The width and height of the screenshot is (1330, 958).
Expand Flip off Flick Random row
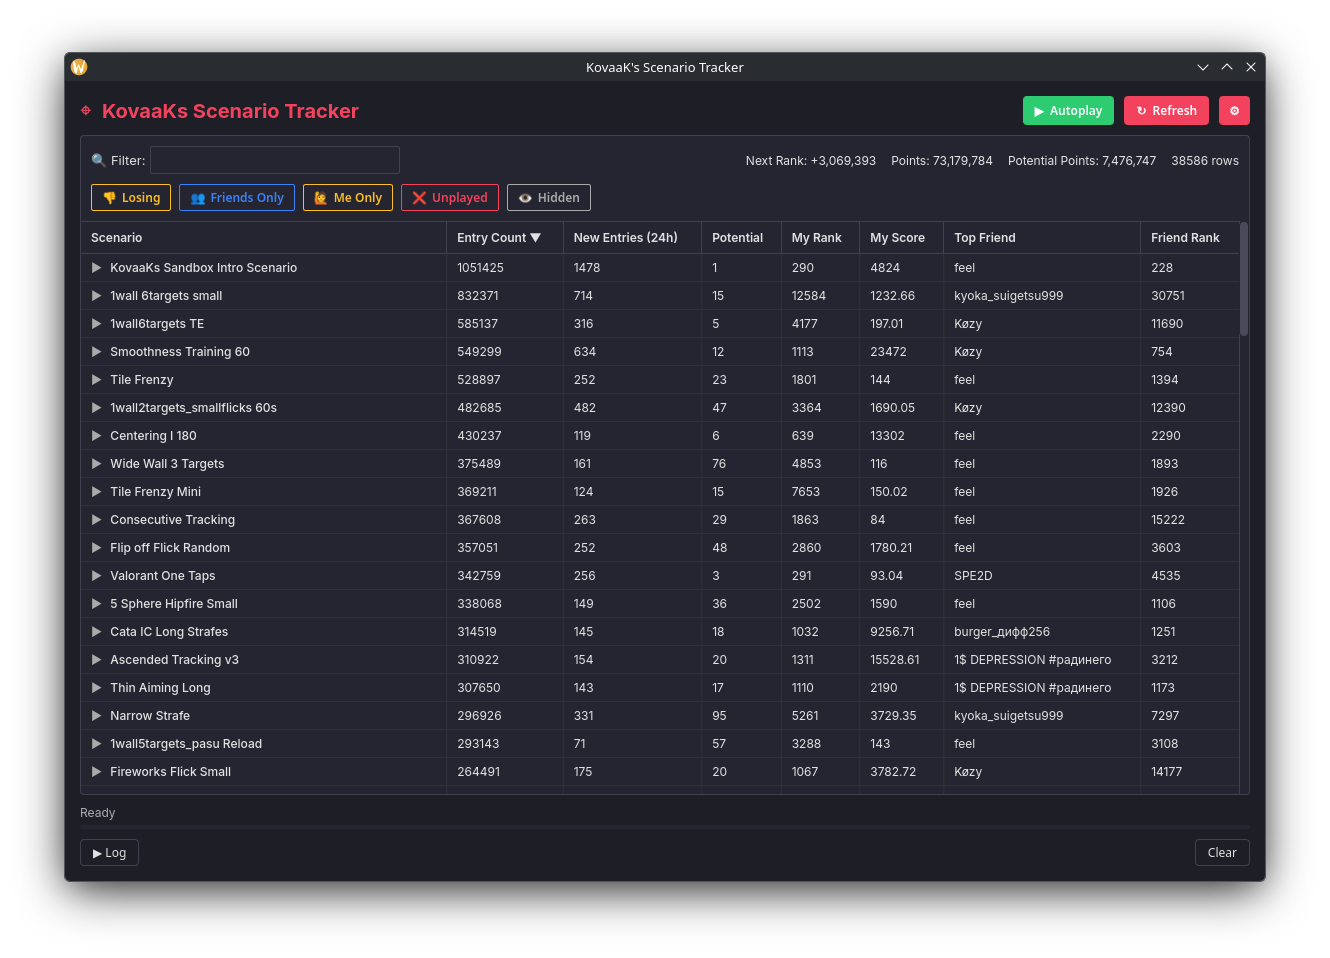click(x=97, y=548)
